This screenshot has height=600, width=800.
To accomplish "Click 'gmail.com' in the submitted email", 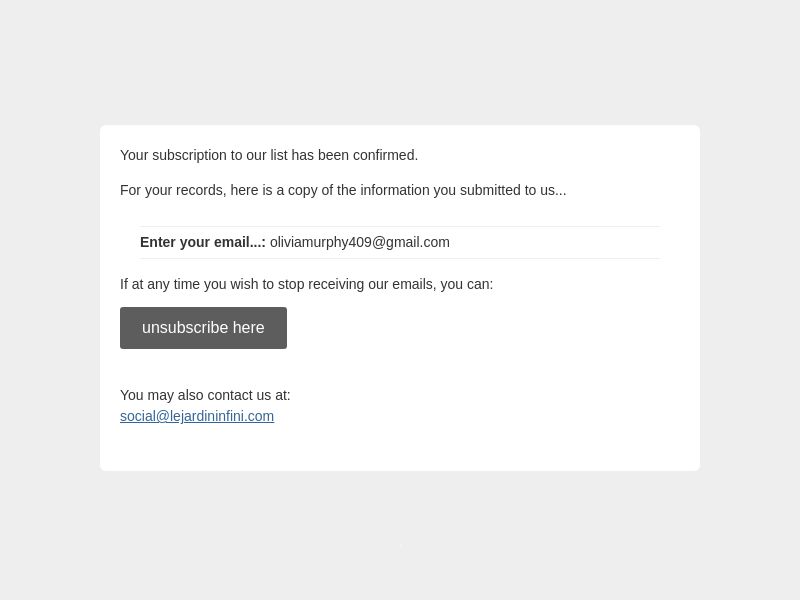I will click(417, 242).
